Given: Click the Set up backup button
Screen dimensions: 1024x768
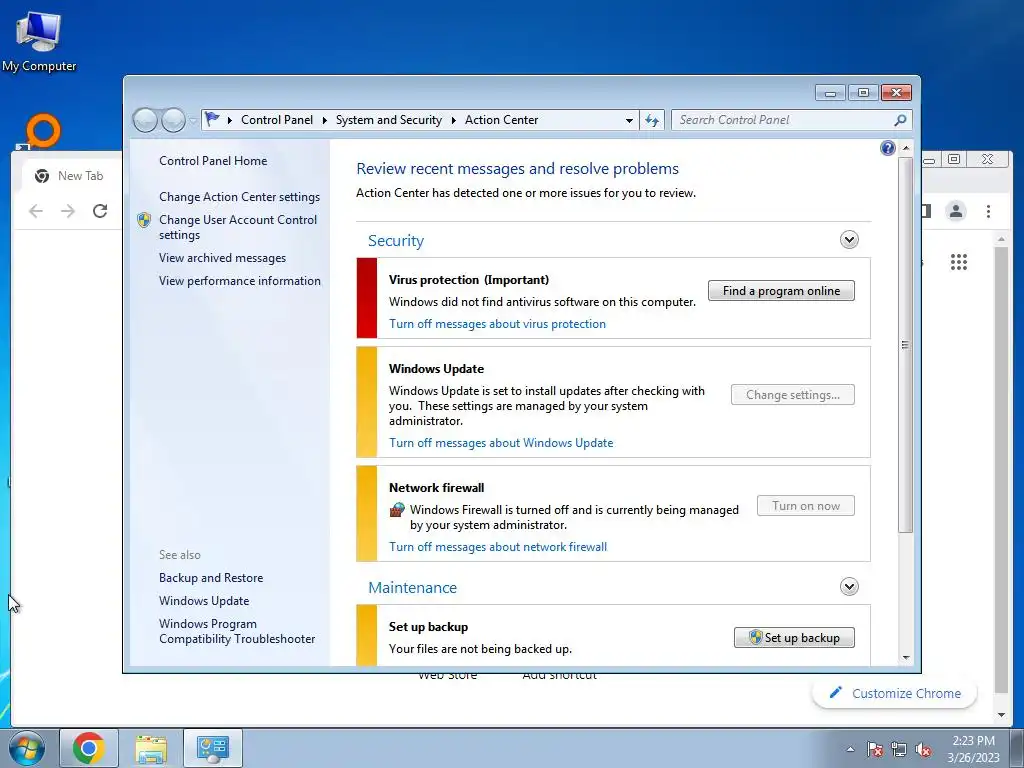Looking at the screenshot, I should (x=794, y=638).
